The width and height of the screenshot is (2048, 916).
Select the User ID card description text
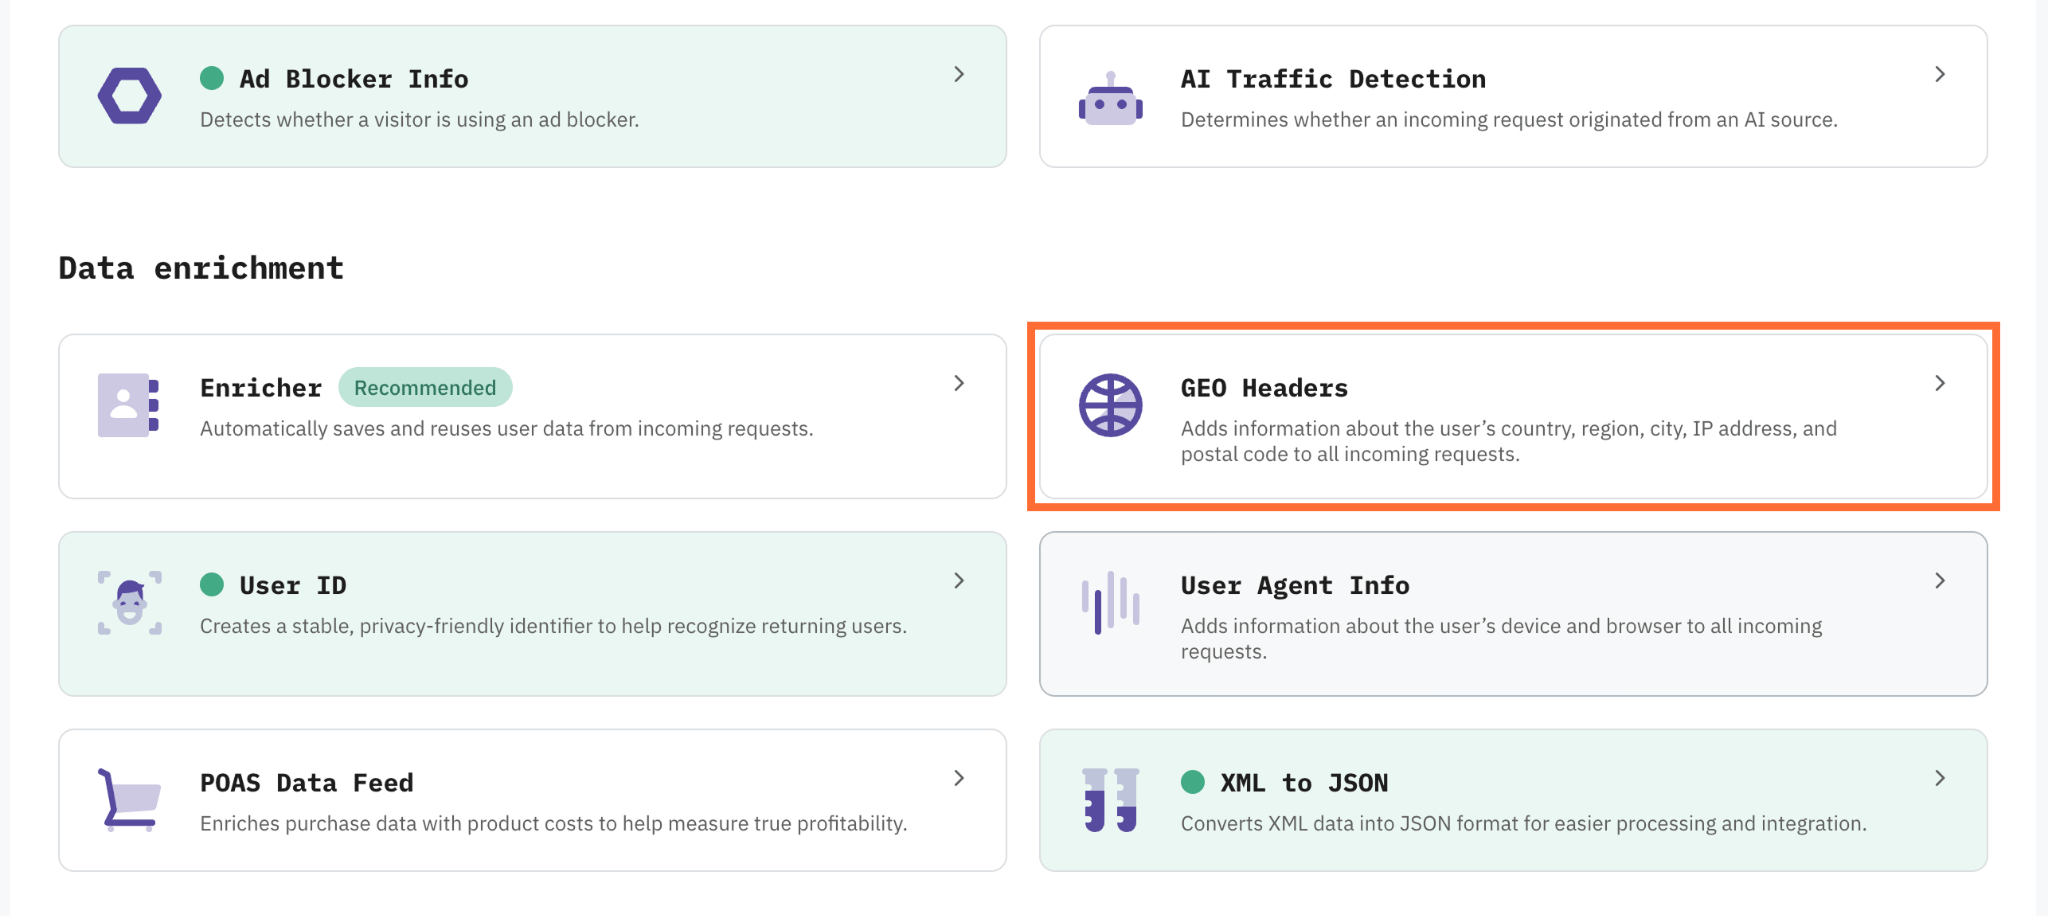click(x=553, y=626)
